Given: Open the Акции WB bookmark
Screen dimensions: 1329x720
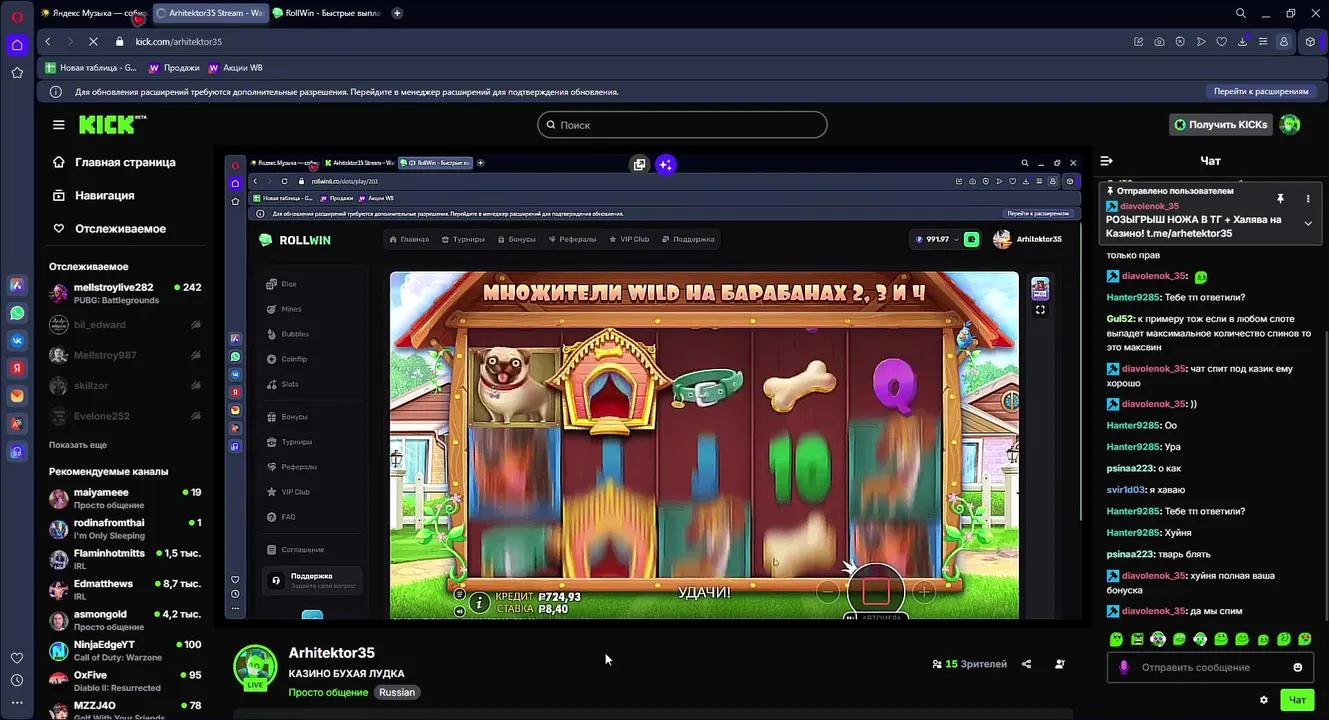Looking at the screenshot, I should click(235, 68).
